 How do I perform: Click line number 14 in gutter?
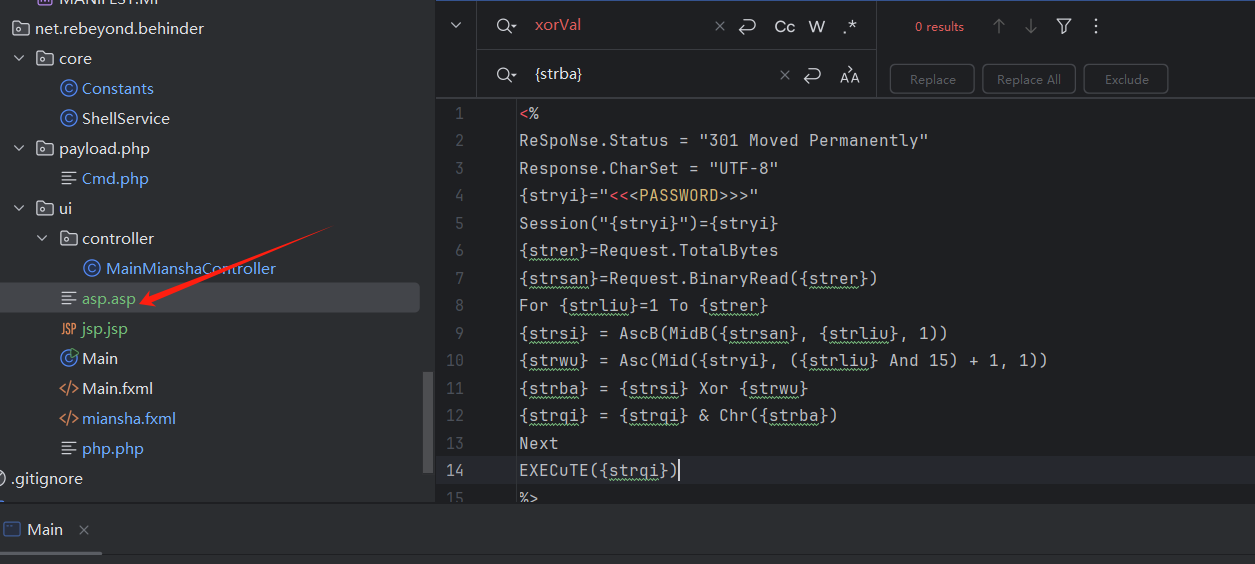[455, 469]
